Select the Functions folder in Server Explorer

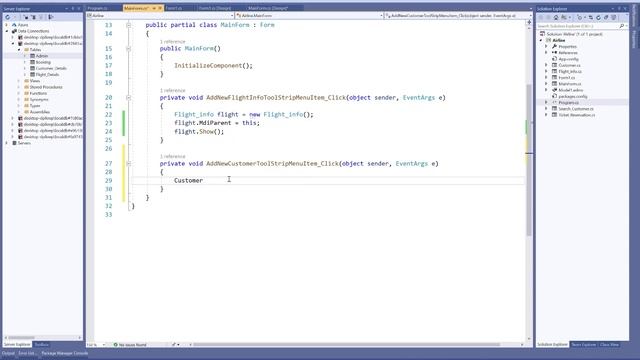[x=38, y=93]
